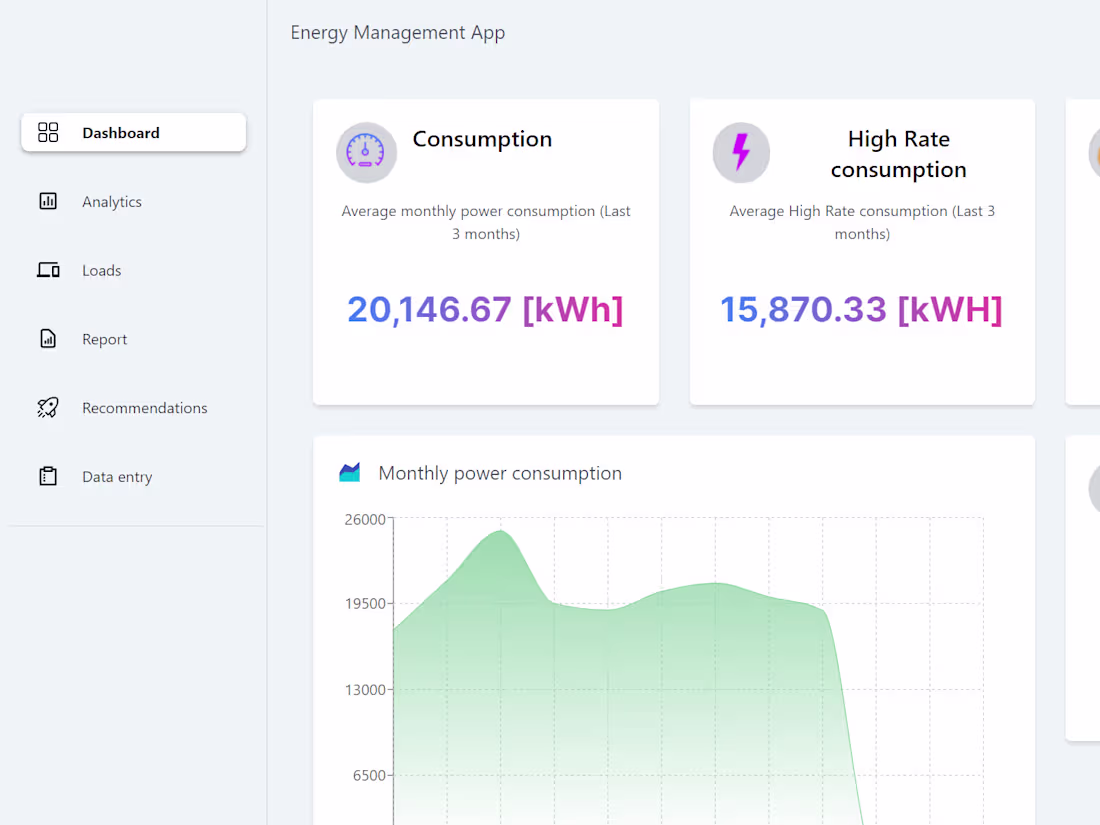Screen dimensions: 1100x825
Task: Click the Data entry clipboard icon
Action: pyautogui.click(x=48, y=476)
